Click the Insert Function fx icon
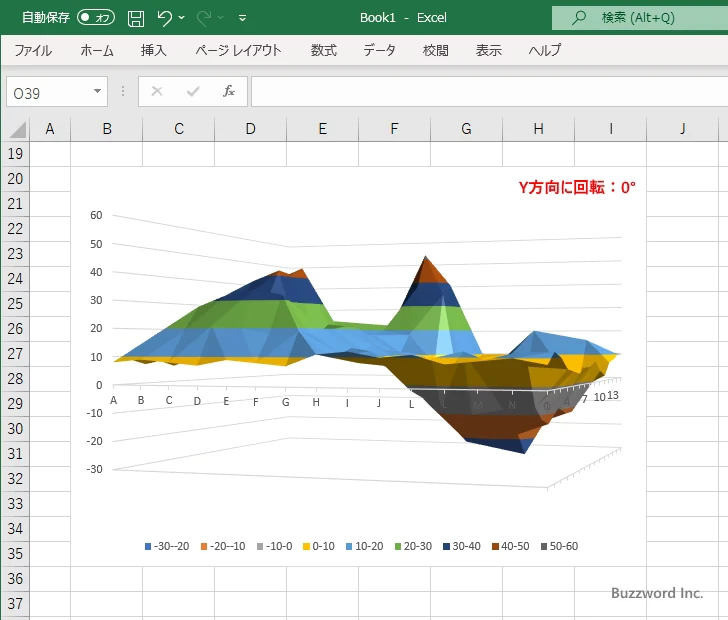The height and width of the screenshot is (620, 728). click(x=229, y=91)
